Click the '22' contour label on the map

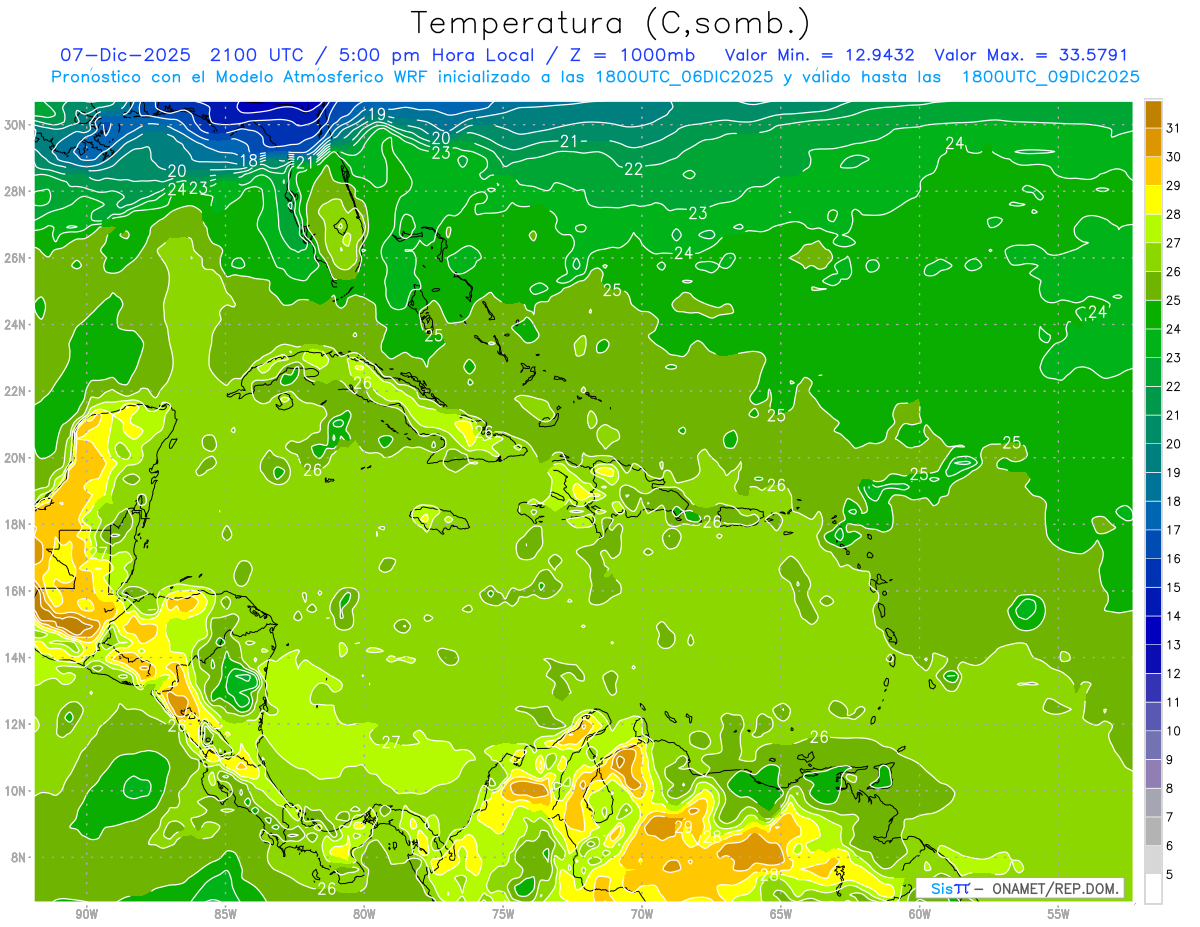pyautogui.click(x=633, y=169)
